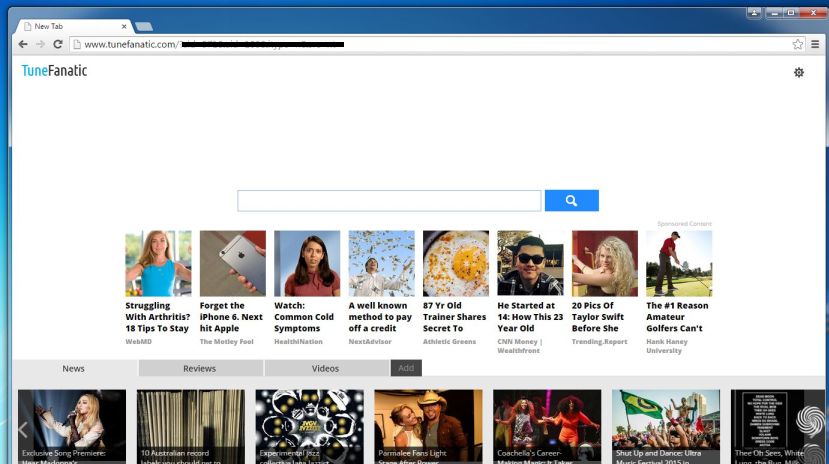Image resolution: width=829 pixels, height=464 pixels.
Task: Open the Experimental Jazz collective news card
Action: pyautogui.click(x=309, y=427)
